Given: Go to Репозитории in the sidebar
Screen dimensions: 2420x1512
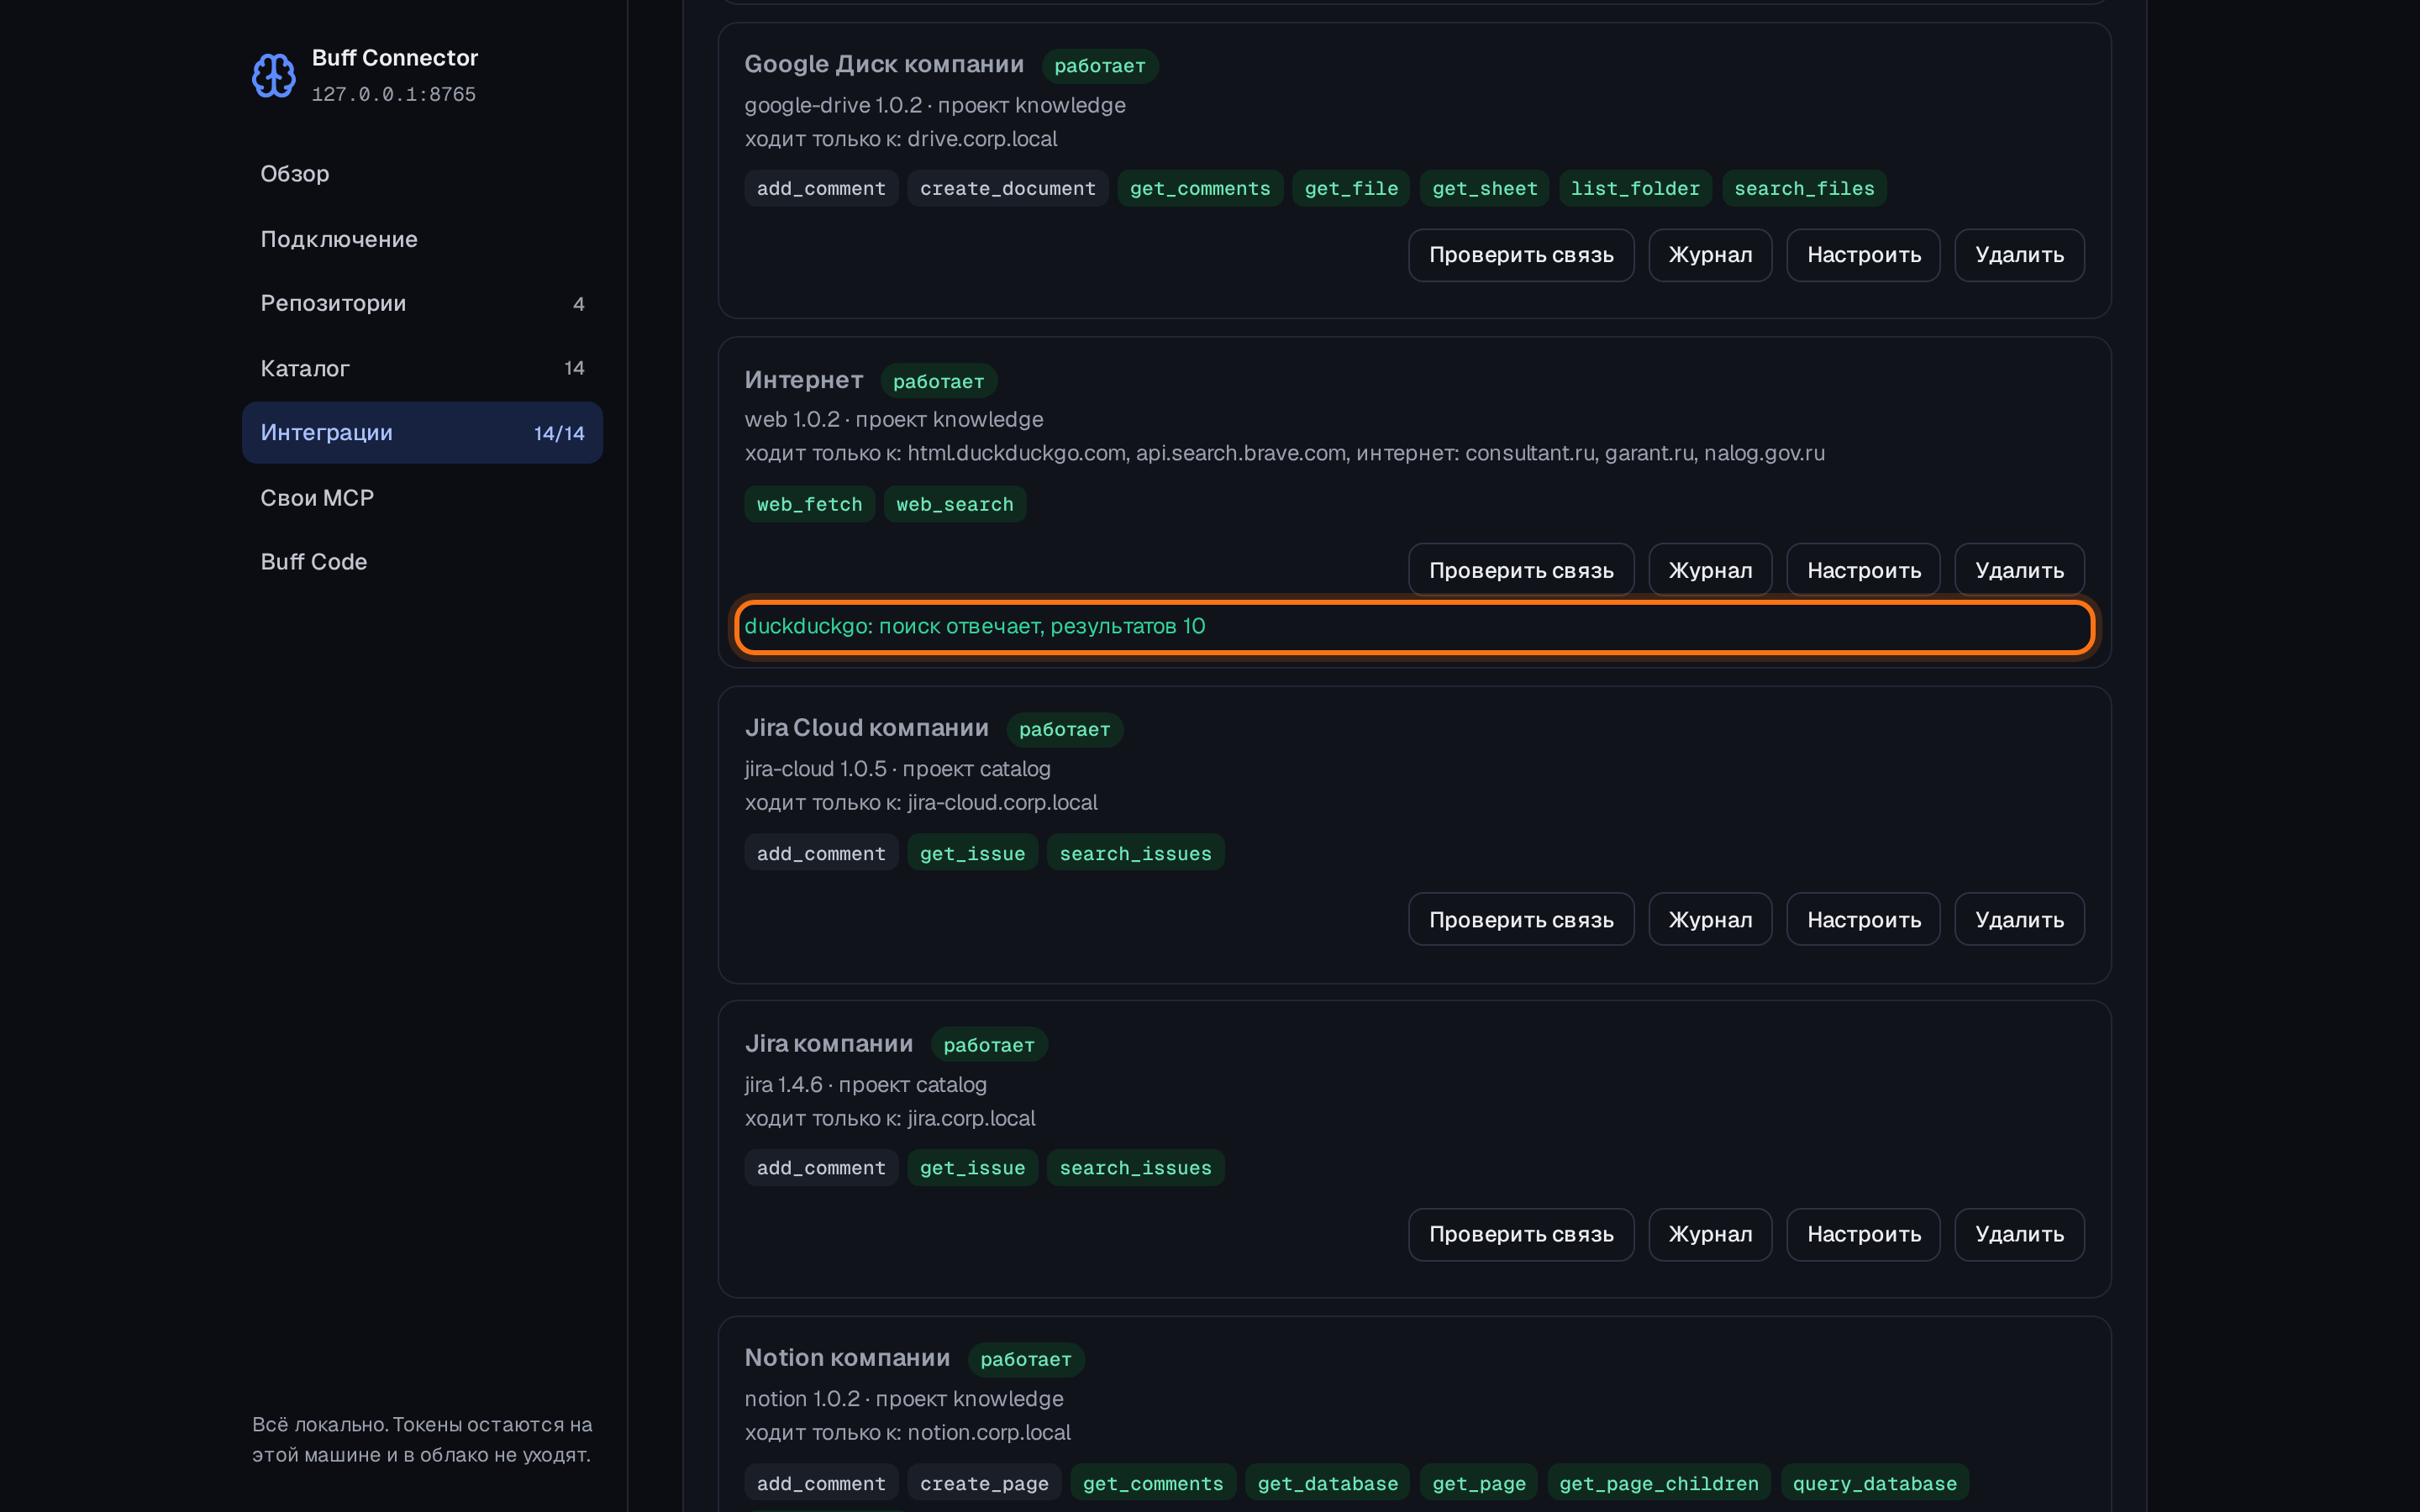Looking at the screenshot, I should click(422, 303).
